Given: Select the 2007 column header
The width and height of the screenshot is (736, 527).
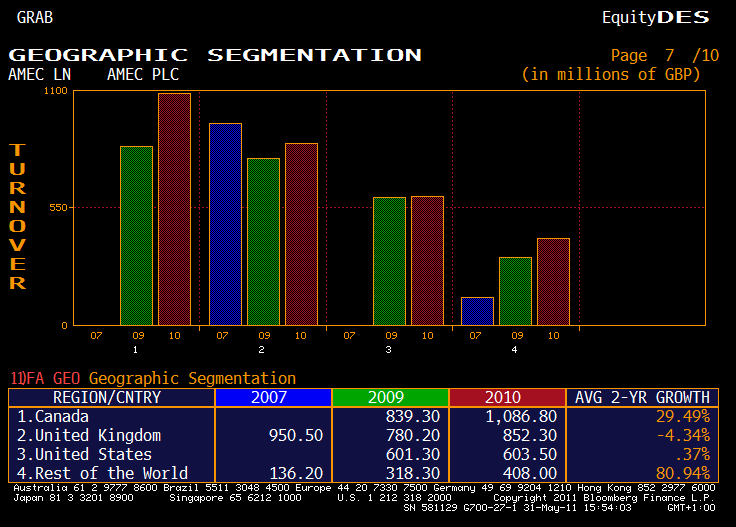Looking at the screenshot, I should click(x=273, y=397).
